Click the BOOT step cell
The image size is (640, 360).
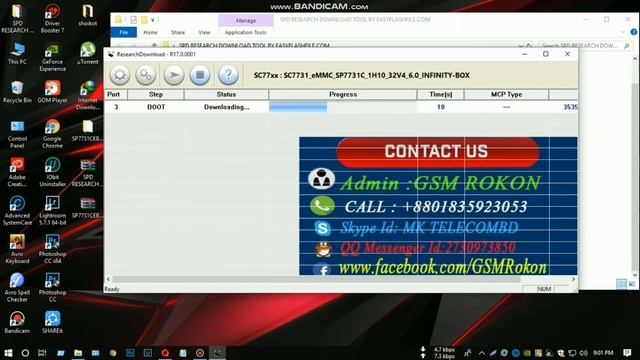[x=156, y=107]
